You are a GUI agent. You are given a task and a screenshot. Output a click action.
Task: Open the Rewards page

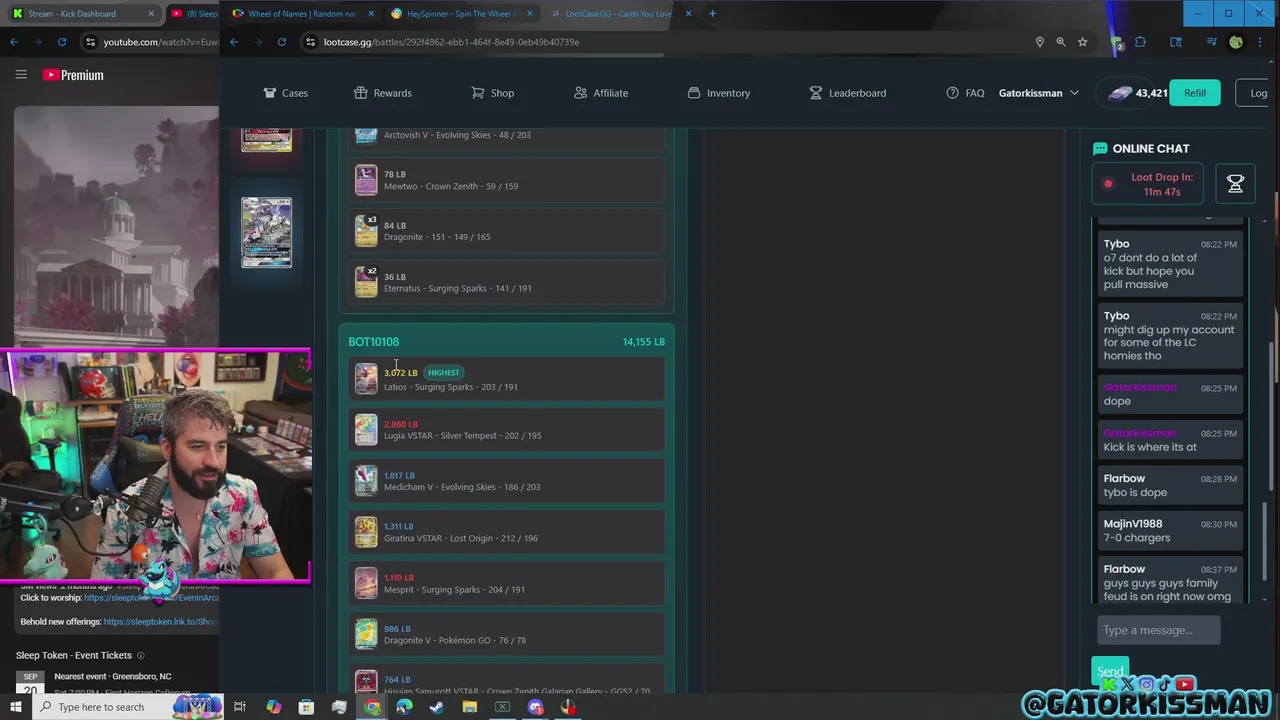pyautogui.click(x=382, y=93)
